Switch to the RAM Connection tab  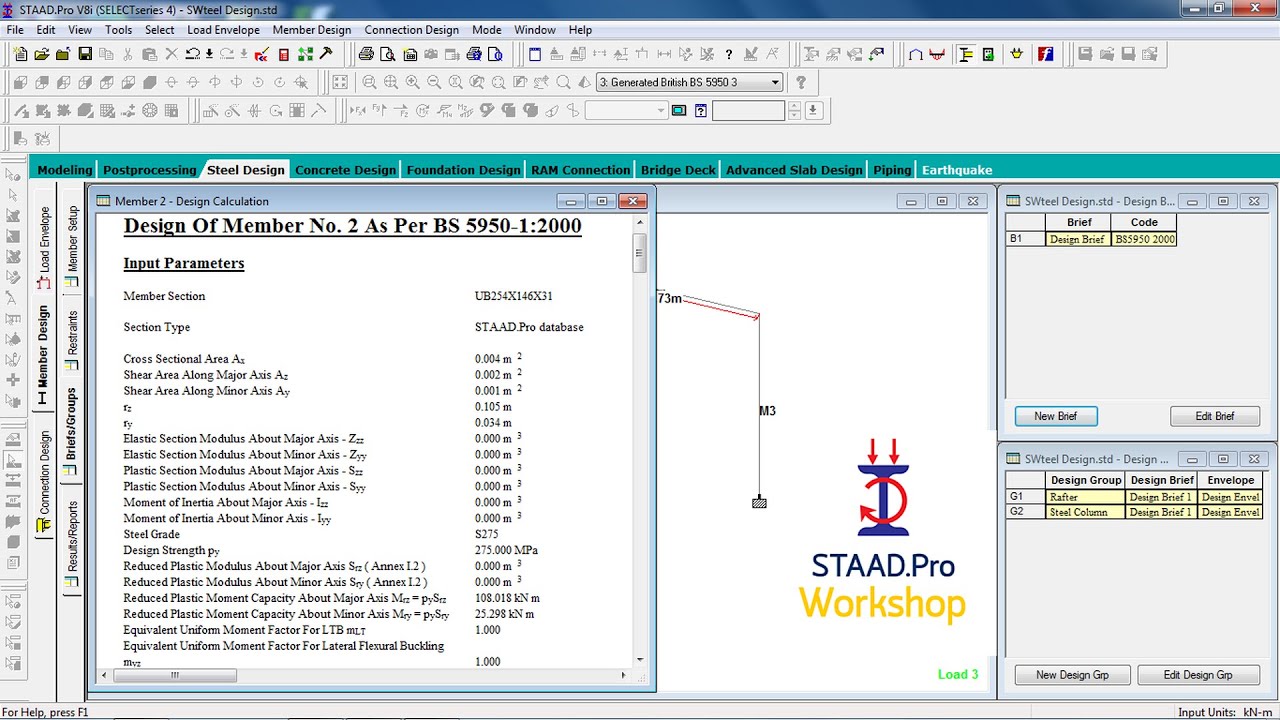[x=580, y=170]
